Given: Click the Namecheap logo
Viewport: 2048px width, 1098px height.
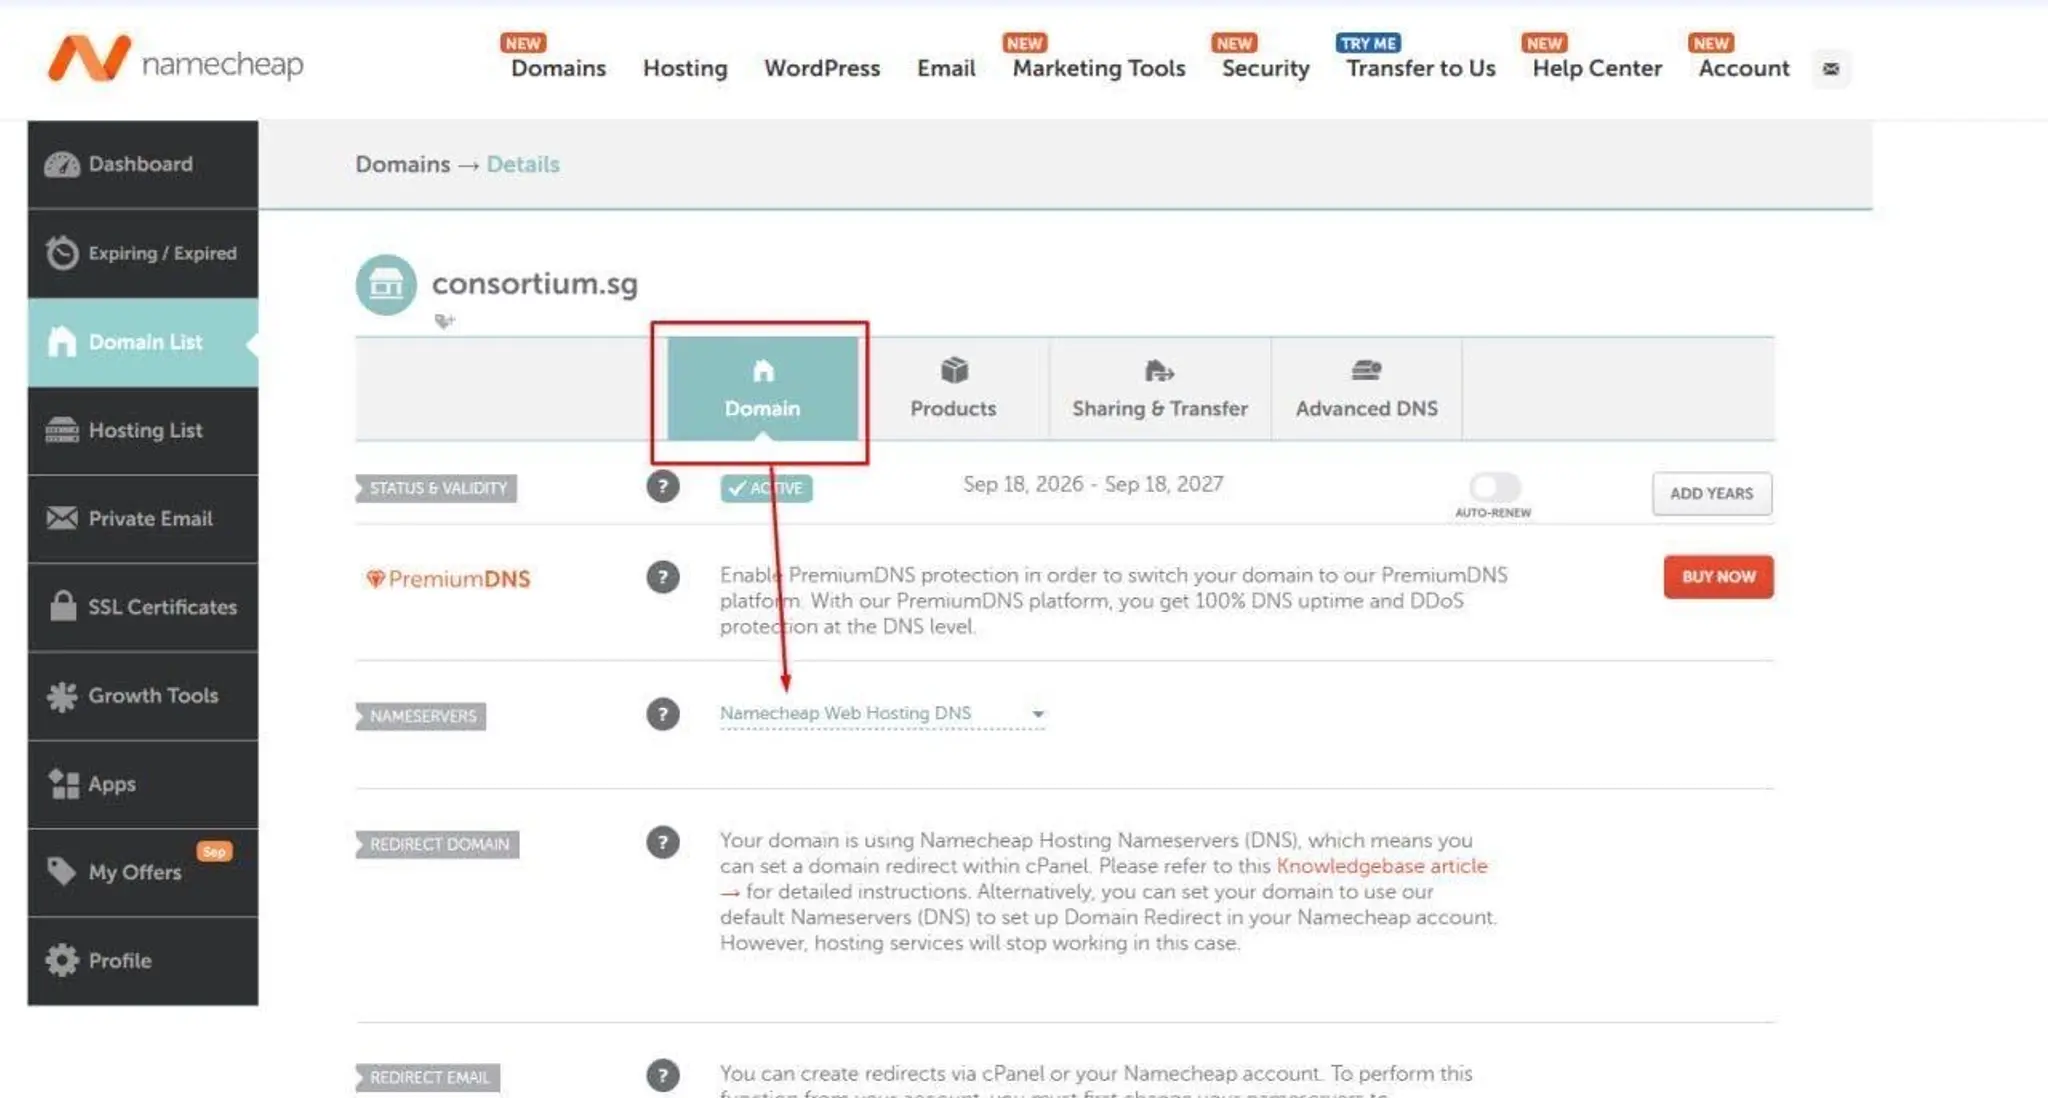Looking at the screenshot, I should point(176,59).
